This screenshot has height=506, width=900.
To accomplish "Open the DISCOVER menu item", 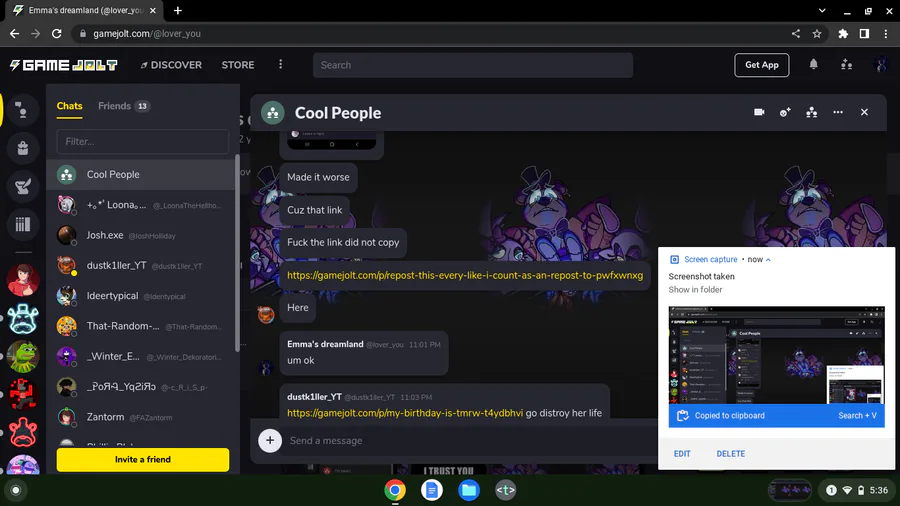I will 171,65.
